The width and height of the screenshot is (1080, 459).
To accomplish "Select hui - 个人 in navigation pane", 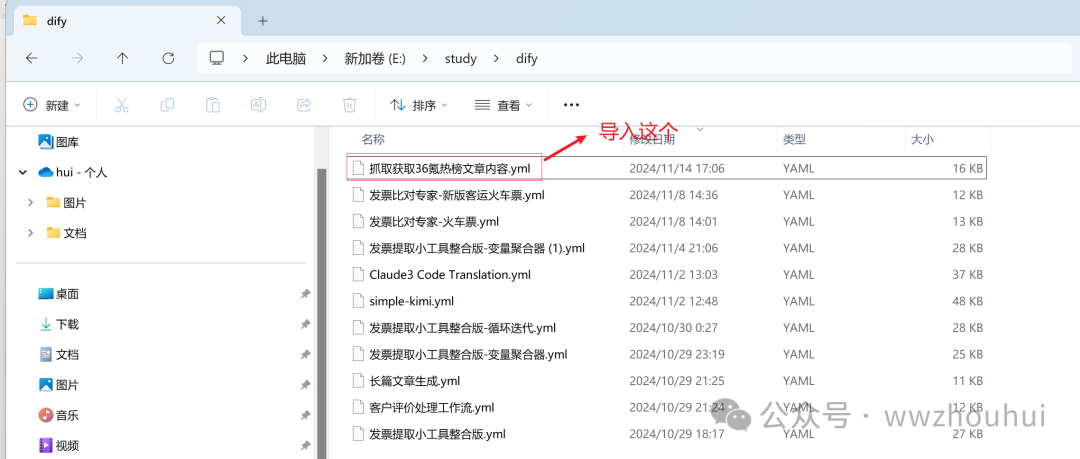I will click(72, 172).
